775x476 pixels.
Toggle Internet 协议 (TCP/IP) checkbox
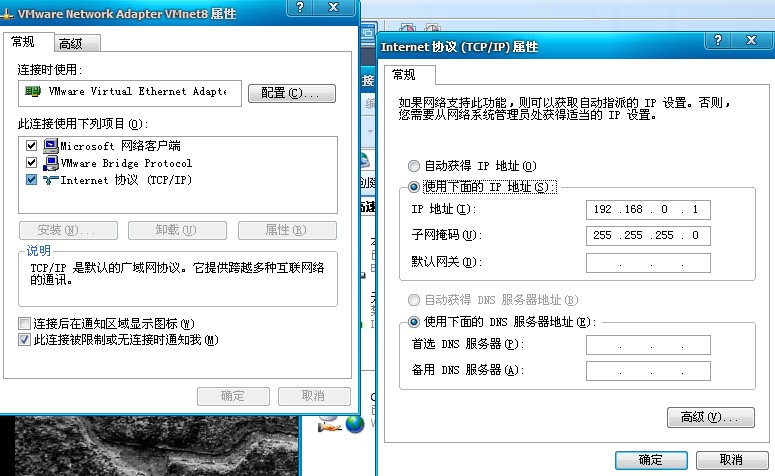[31, 179]
